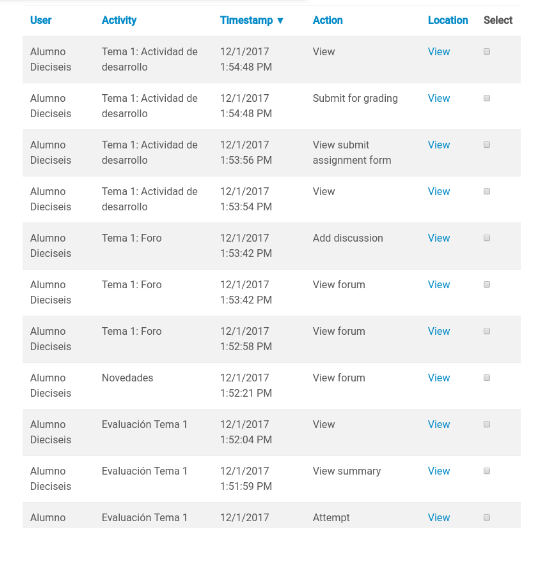
Task: Open View link for the Attempt row
Action: coord(439,517)
